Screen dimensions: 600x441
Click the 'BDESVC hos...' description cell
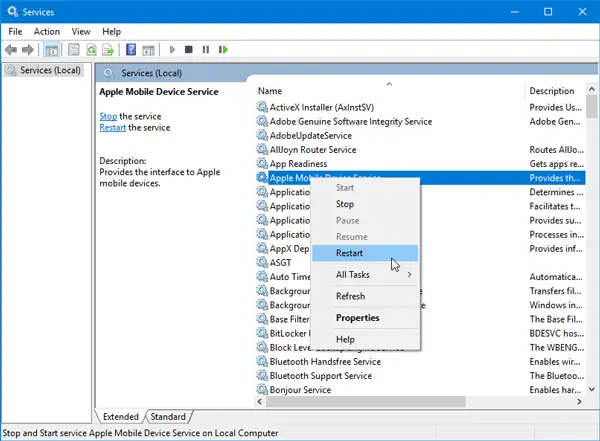[x=556, y=333]
